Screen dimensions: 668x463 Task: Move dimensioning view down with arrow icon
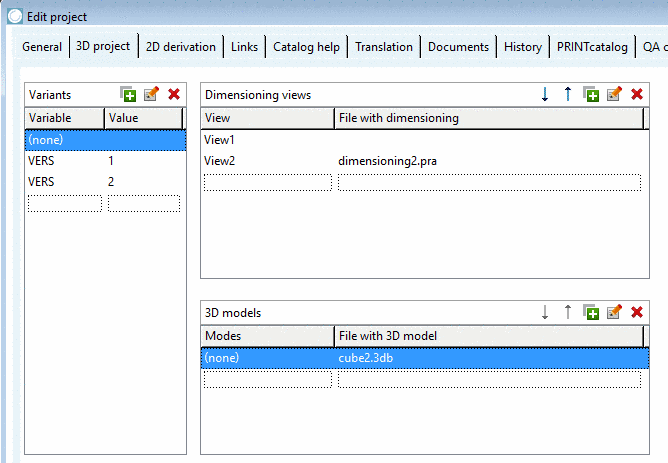tap(545, 94)
